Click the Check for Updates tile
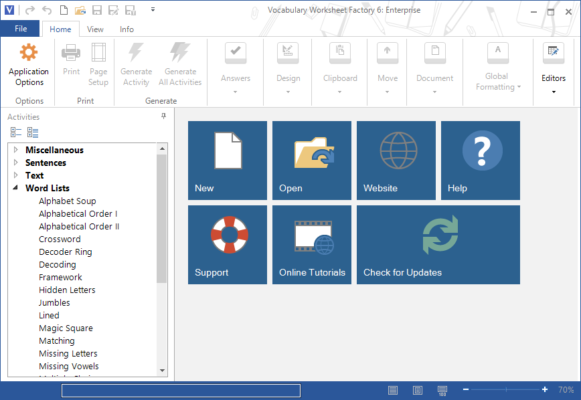This screenshot has height=400, width=581. 438,245
